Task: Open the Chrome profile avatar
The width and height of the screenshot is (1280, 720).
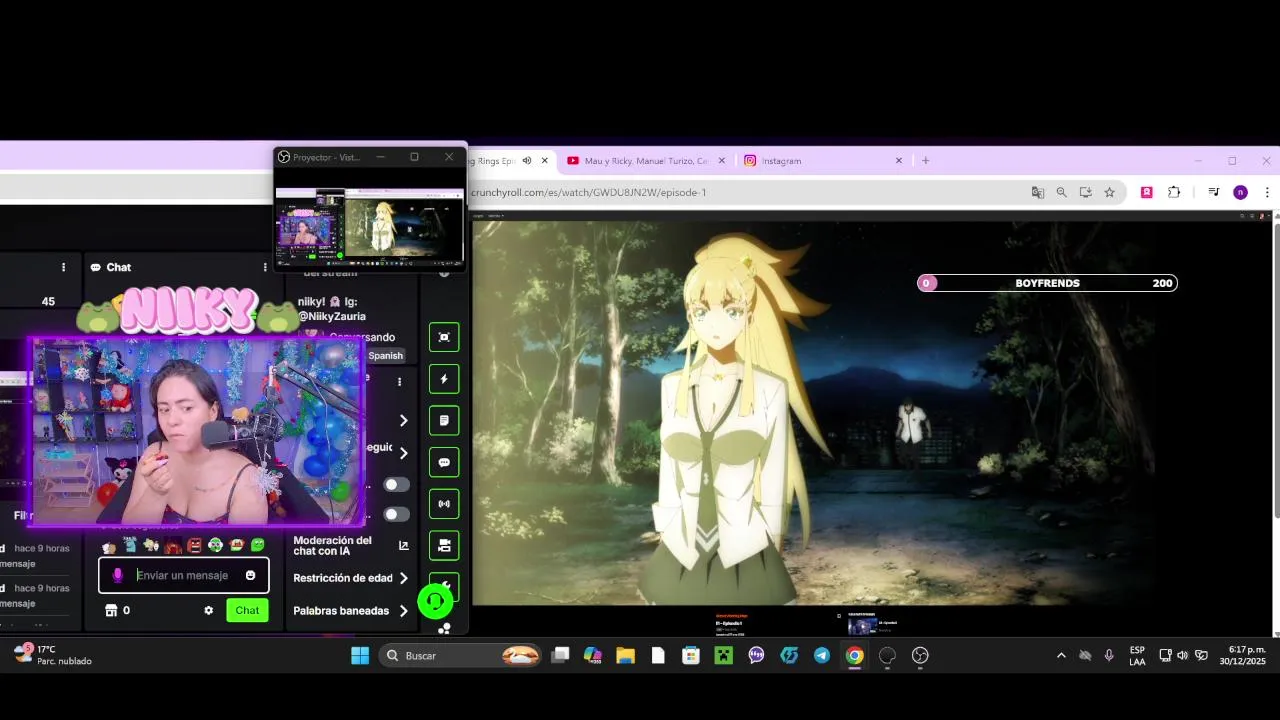Action: click(x=1240, y=192)
